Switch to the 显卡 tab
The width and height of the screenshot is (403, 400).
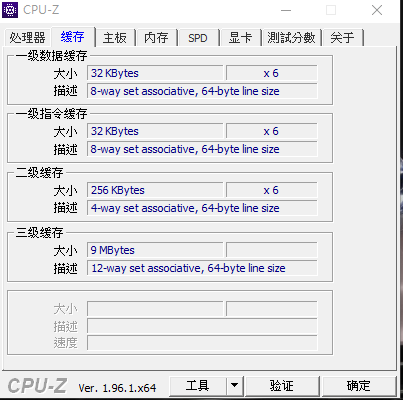[240, 37]
